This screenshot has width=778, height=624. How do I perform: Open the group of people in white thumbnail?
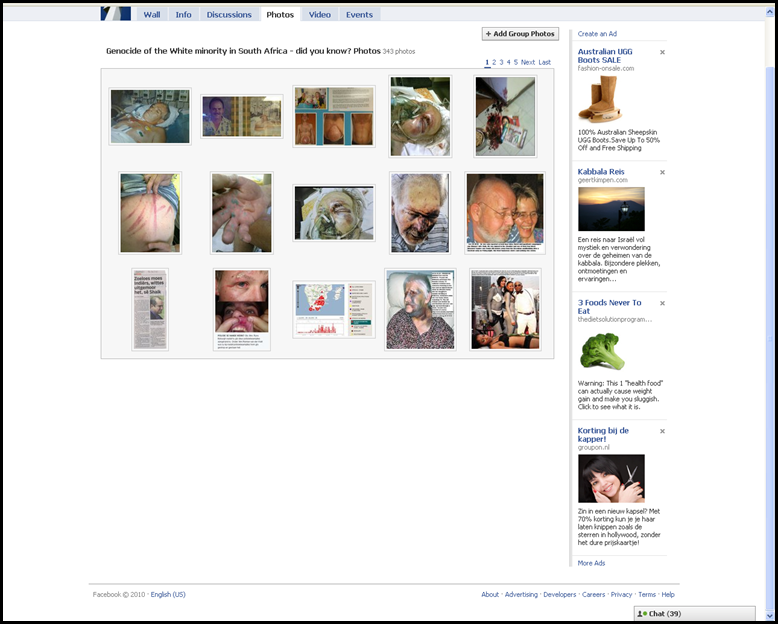click(x=505, y=310)
